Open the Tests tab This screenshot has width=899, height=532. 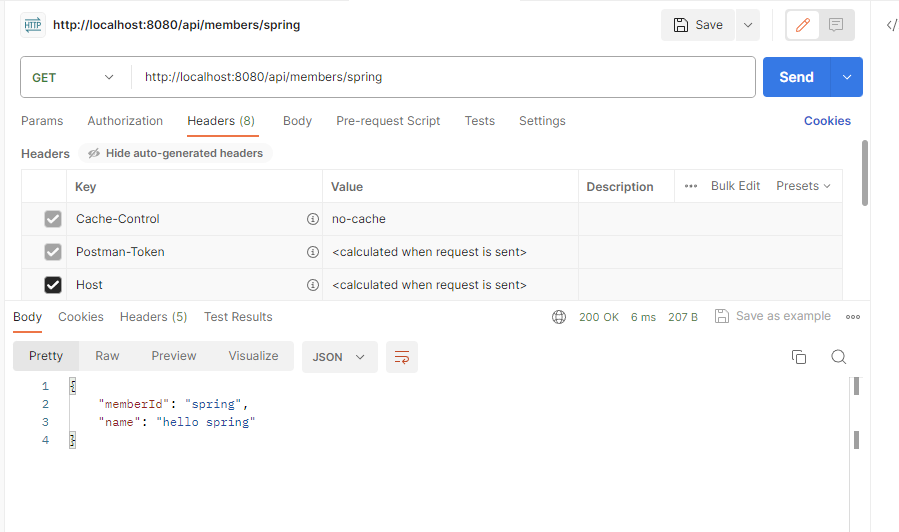click(x=479, y=121)
